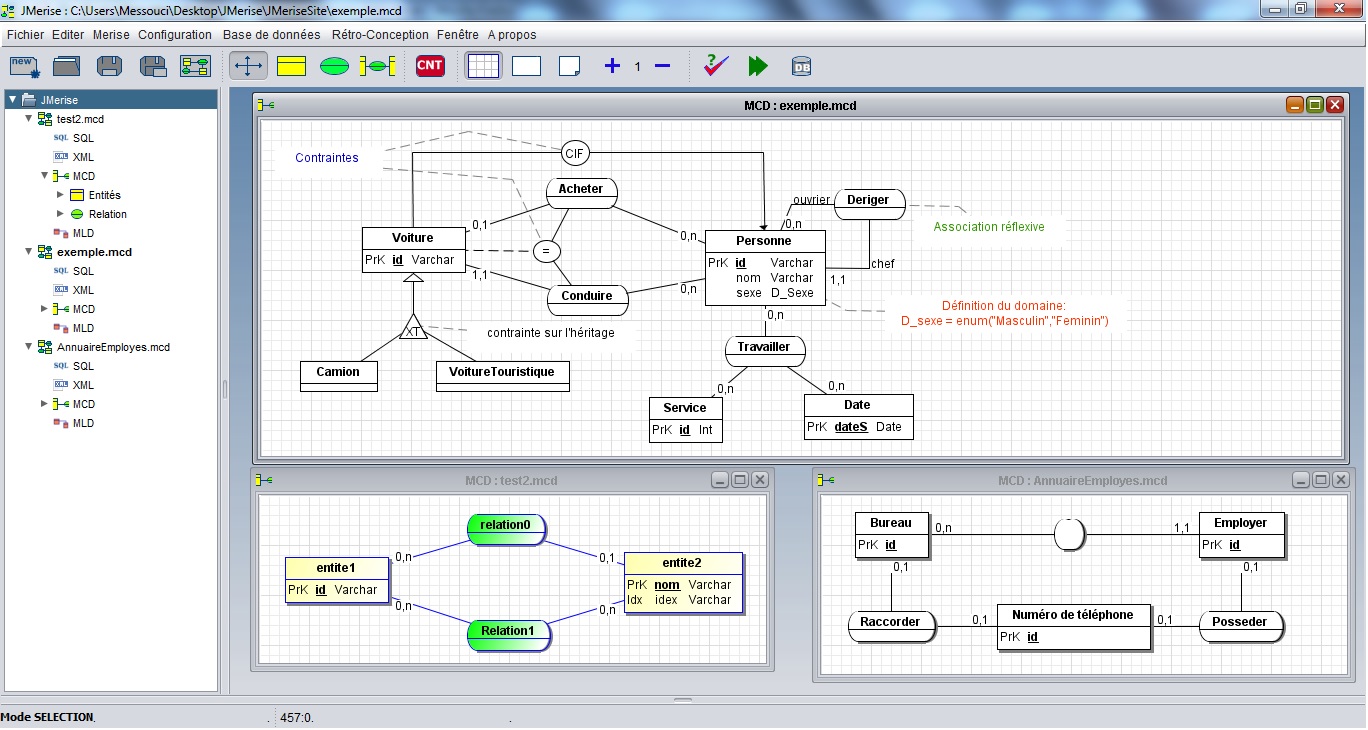Select MLD under exemple.mcd
This screenshot has height=730, width=1368.
[83, 328]
